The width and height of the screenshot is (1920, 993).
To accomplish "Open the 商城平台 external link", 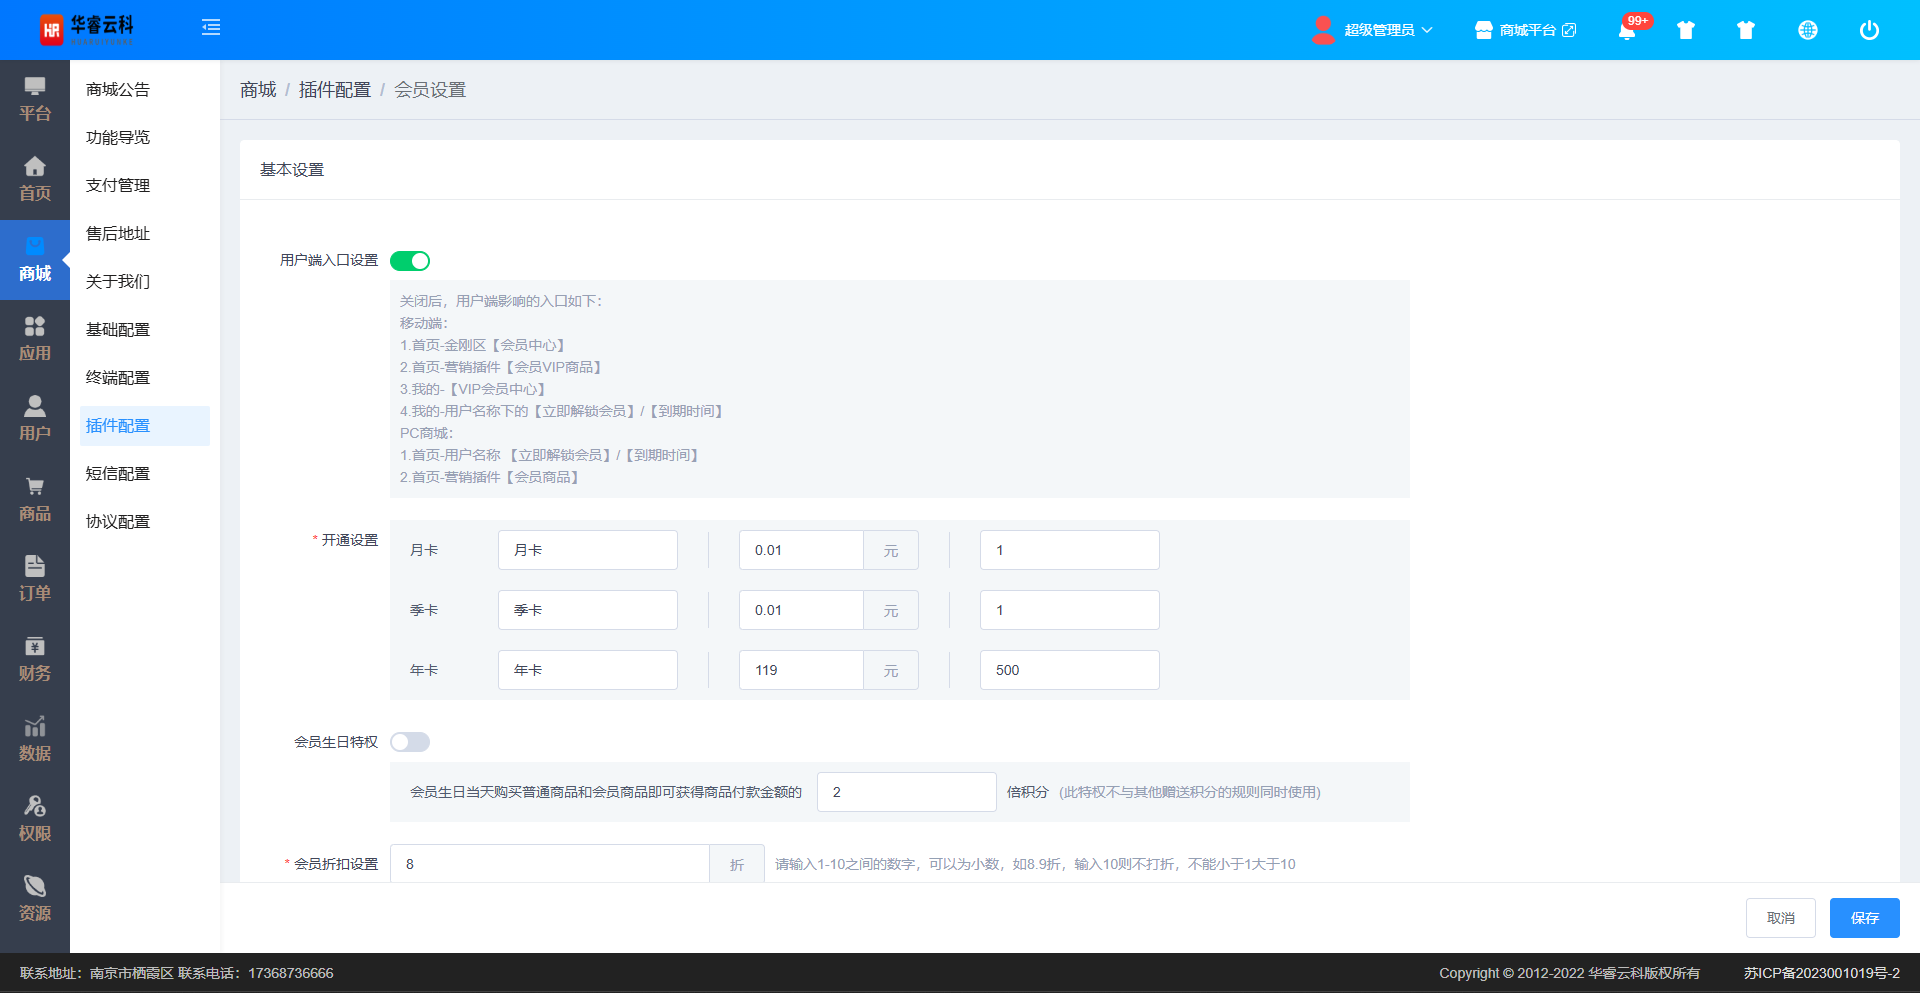I will click(x=1525, y=30).
